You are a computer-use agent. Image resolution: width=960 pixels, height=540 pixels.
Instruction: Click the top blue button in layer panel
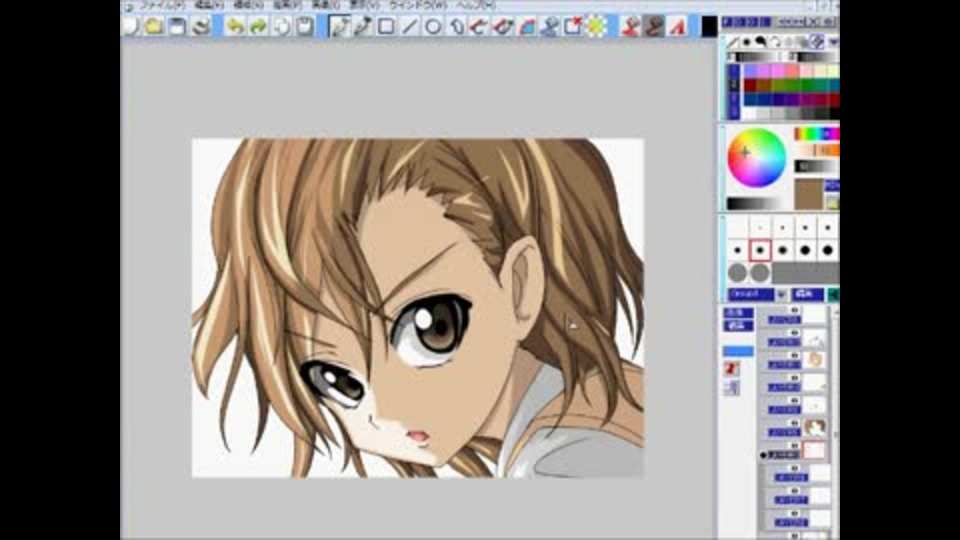[x=738, y=313]
